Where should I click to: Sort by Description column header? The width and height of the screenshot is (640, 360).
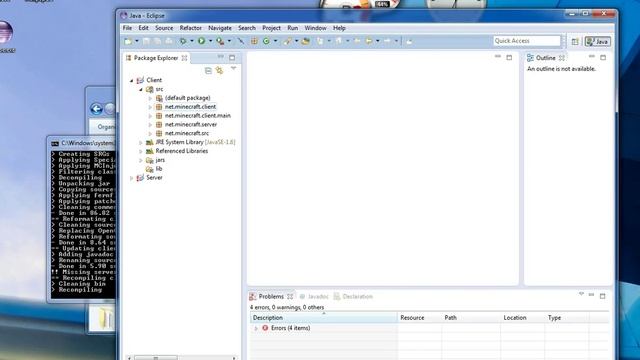[x=324, y=318]
